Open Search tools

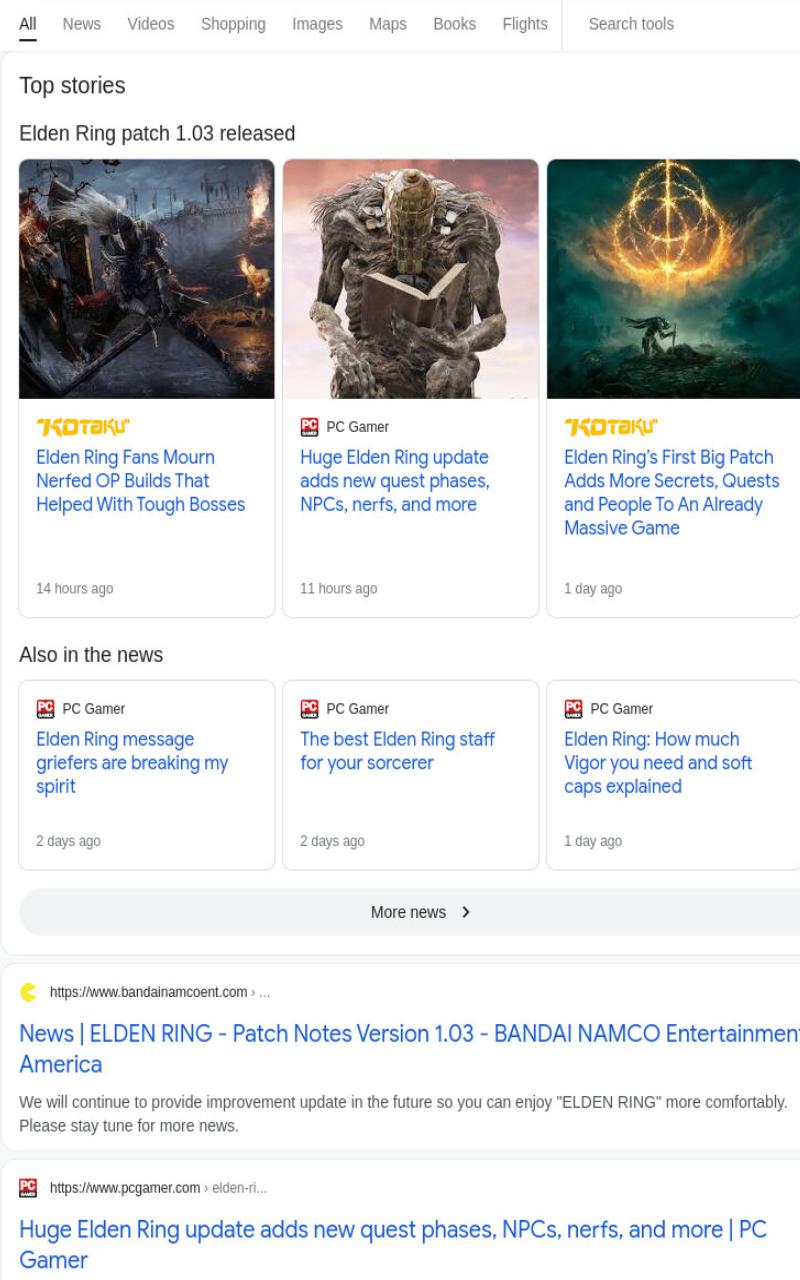[x=631, y=24]
